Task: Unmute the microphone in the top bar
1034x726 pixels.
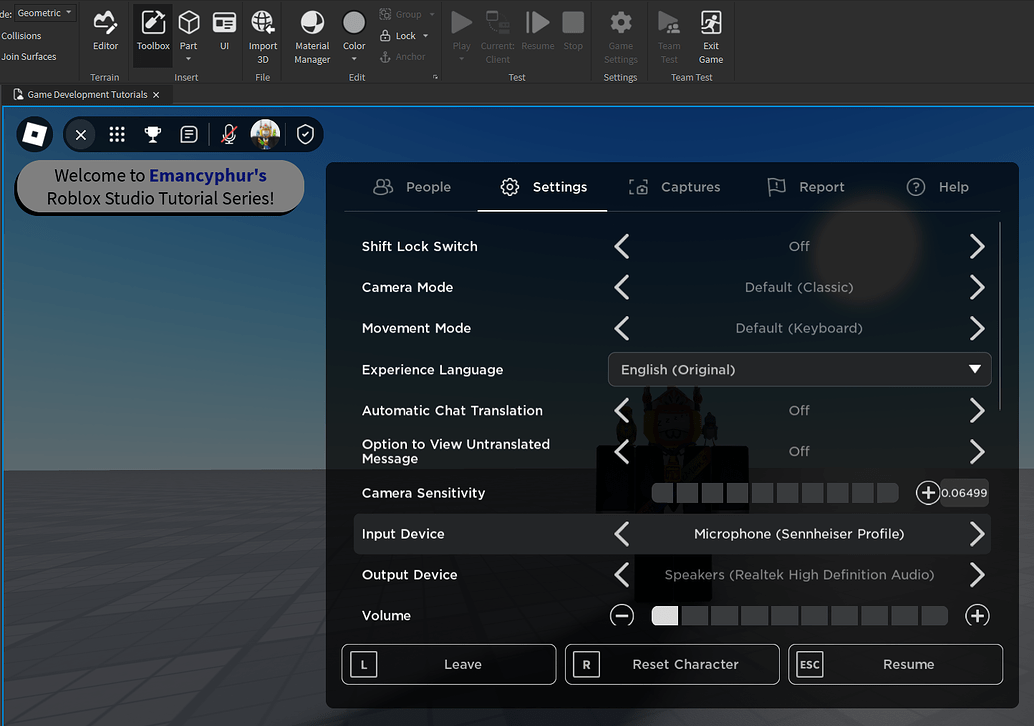Action: 228,133
